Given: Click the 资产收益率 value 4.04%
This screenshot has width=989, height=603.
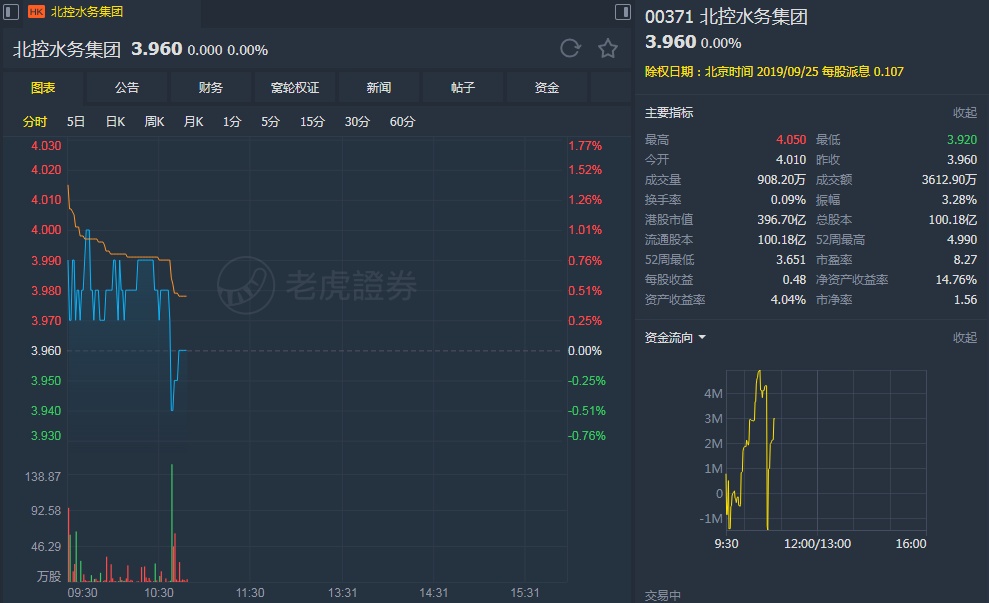Looking at the screenshot, I should coord(788,300).
